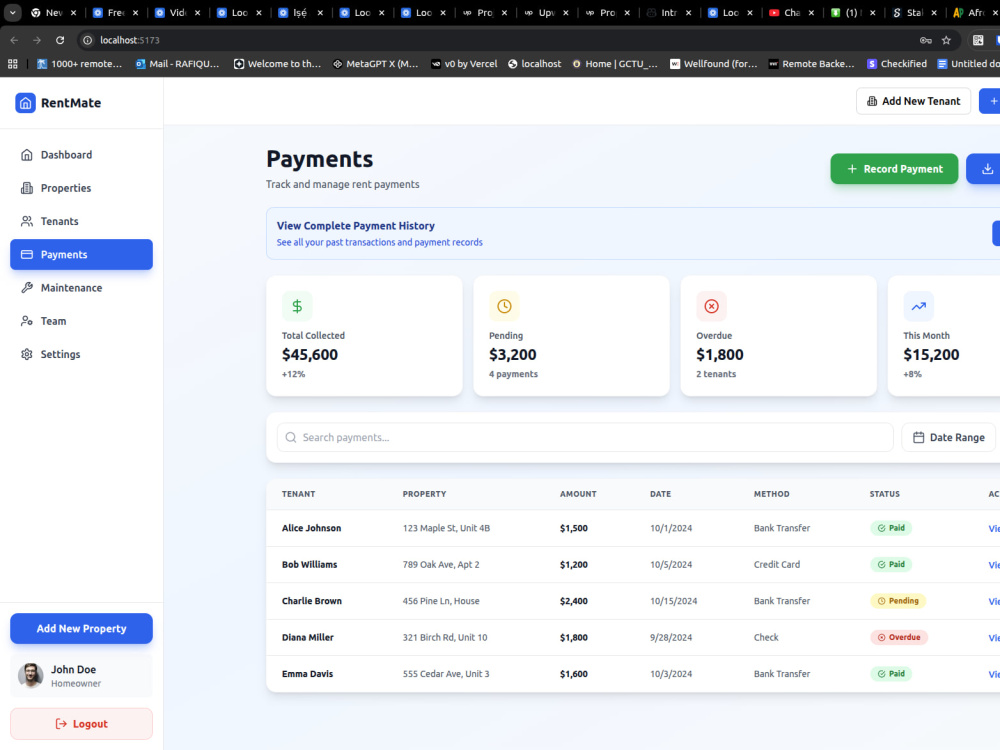Open Settings in the sidebar
This screenshot has width=1000, height=750.
pos(82,354)
